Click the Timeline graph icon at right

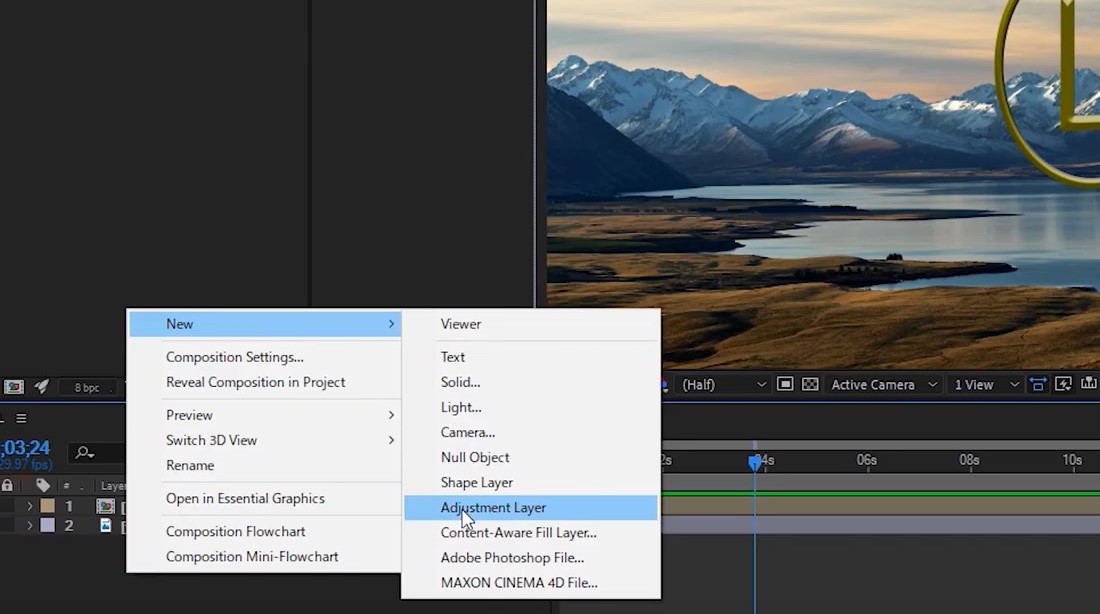(1089, 384)
